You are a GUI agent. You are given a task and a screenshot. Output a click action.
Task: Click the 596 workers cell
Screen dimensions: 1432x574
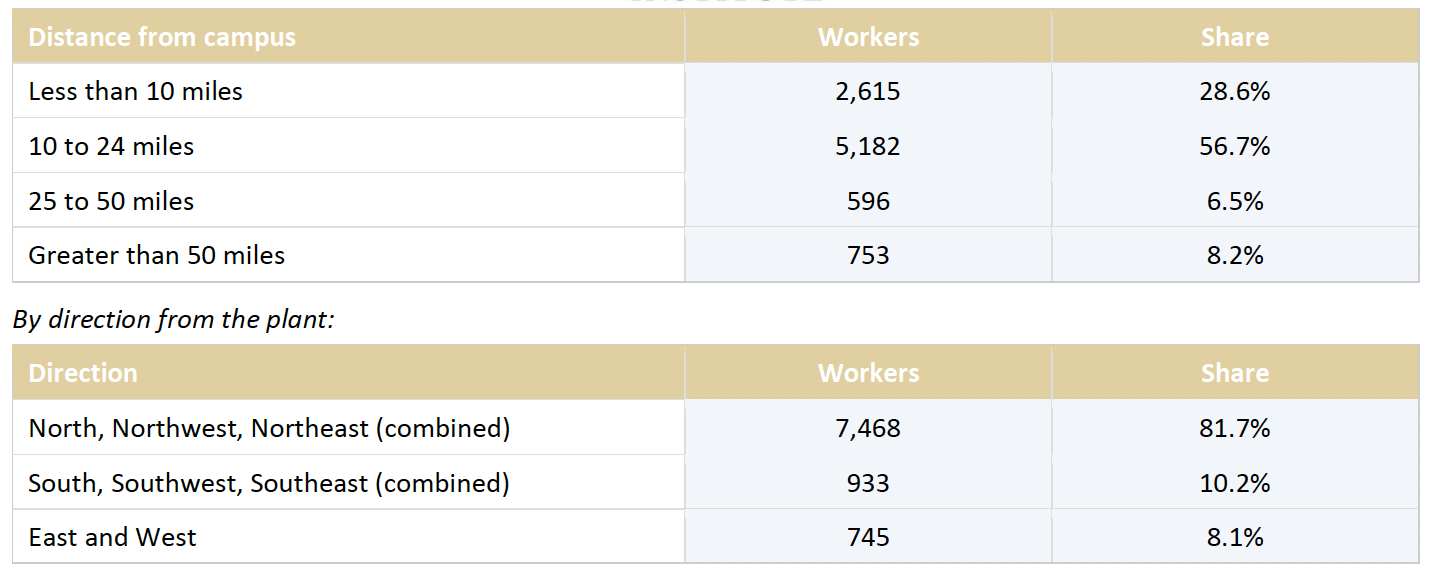tap(868, 201)
